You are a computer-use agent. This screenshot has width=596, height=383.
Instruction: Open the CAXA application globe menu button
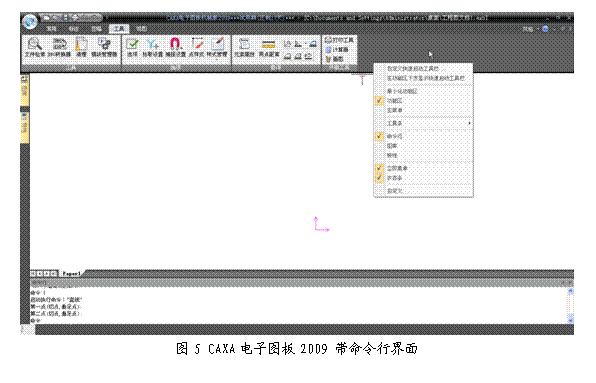[29, 21]
